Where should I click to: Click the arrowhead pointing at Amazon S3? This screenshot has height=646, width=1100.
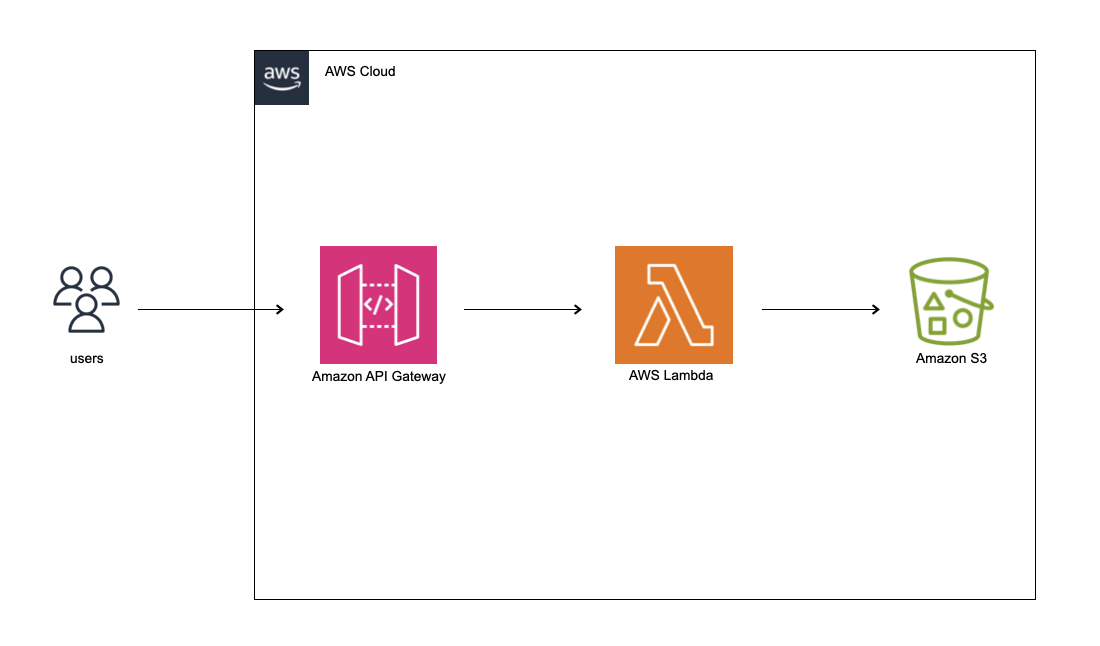pos(876,310)
